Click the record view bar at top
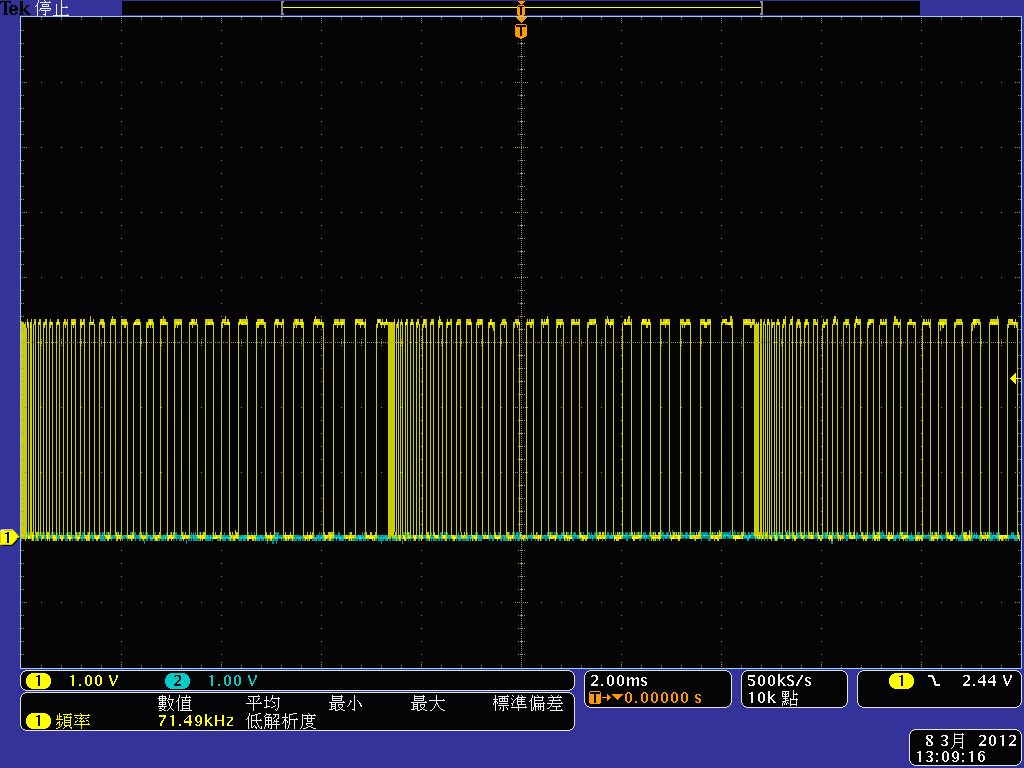This screenshot has height=768, width=1024. pos(521,8)
